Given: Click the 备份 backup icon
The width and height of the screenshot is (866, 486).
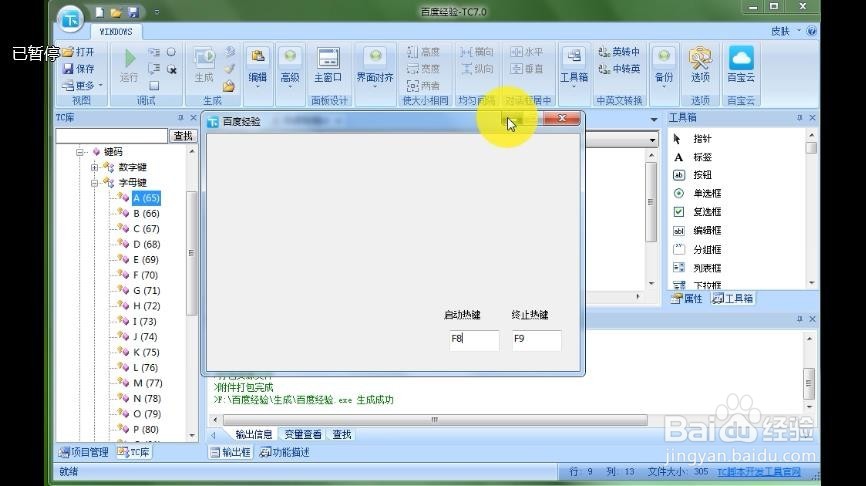Looking at the screenshot, I should (x=664, y=66).
